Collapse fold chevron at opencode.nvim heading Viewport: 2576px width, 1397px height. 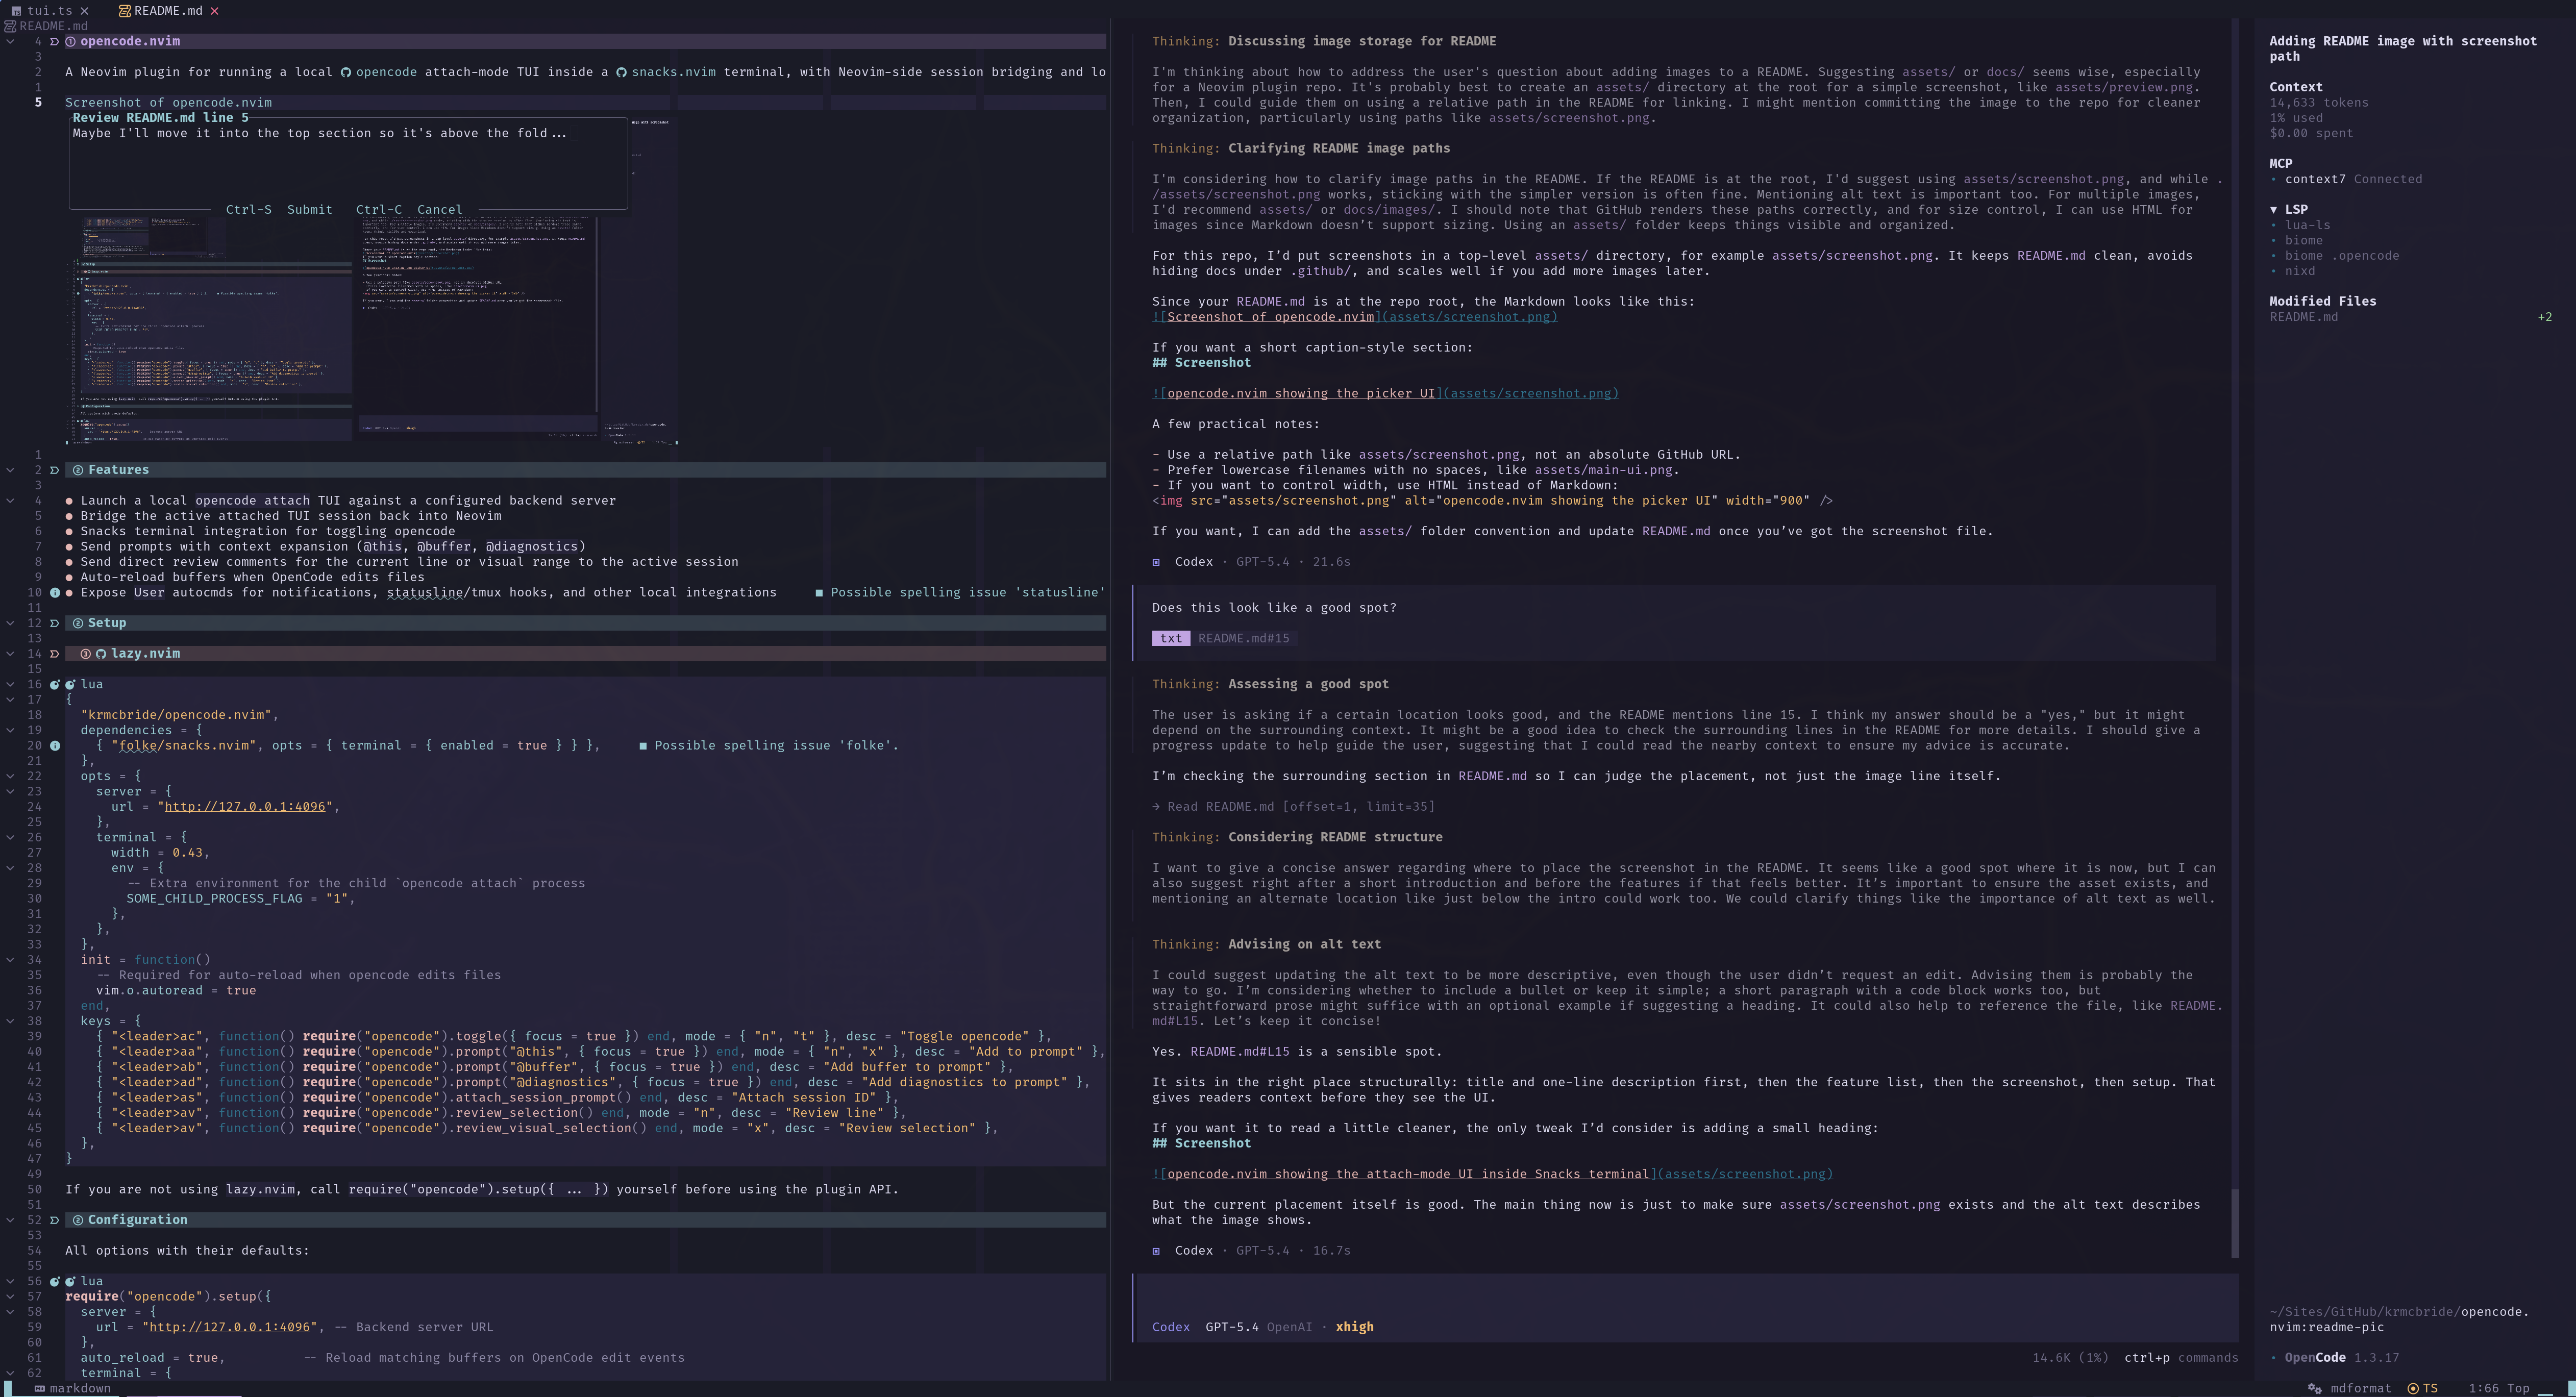point(10,41)
